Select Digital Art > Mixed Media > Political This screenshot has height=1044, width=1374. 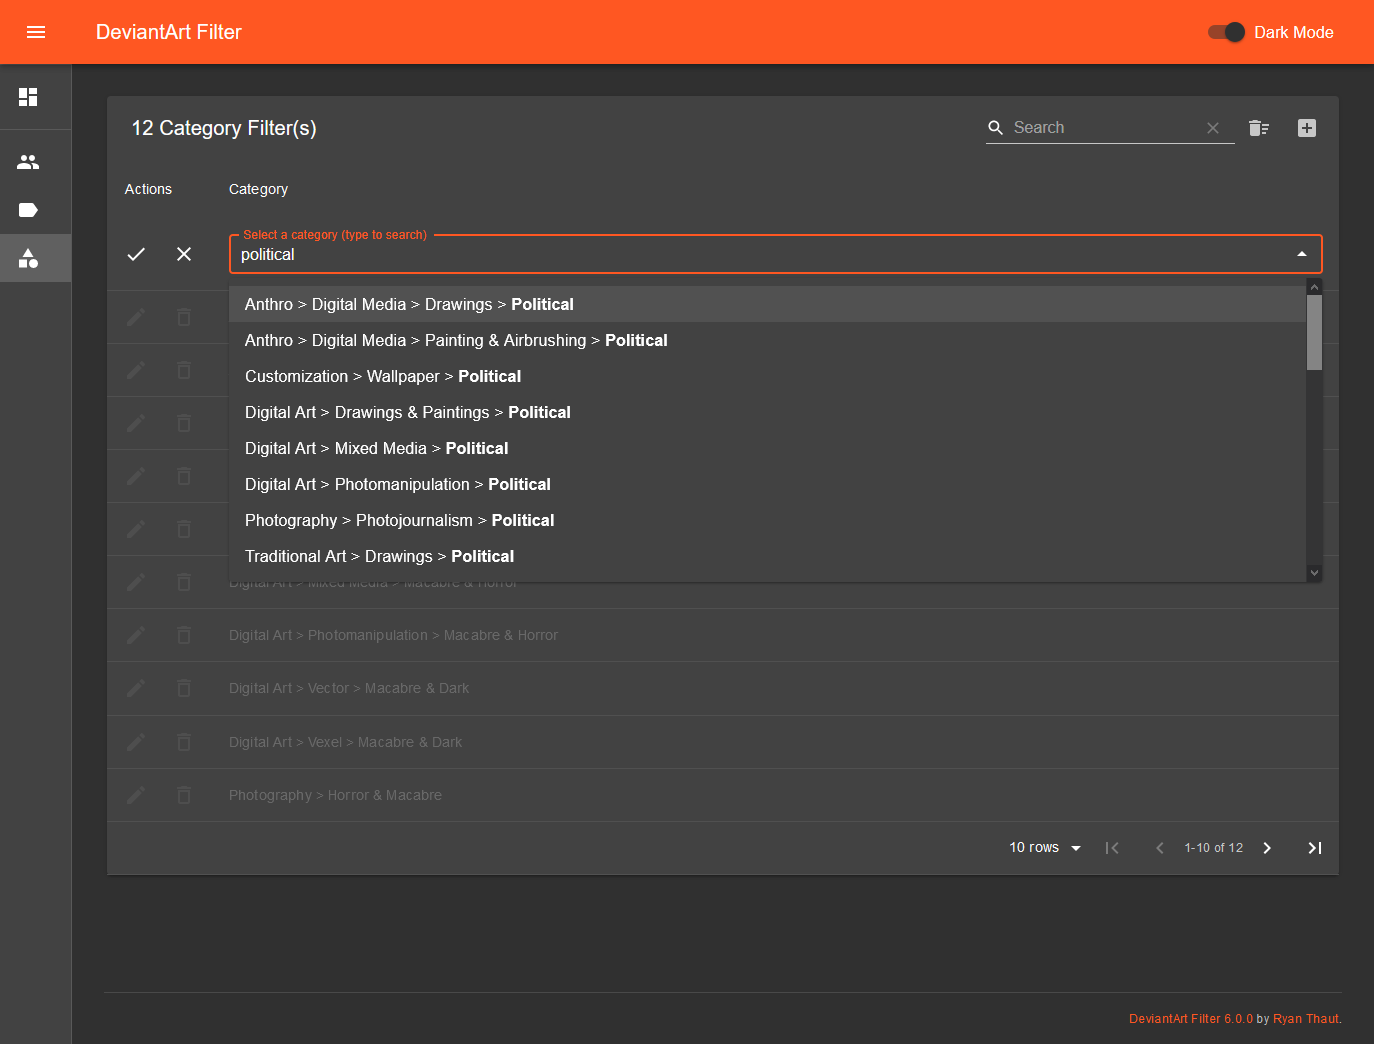[767, 448]
